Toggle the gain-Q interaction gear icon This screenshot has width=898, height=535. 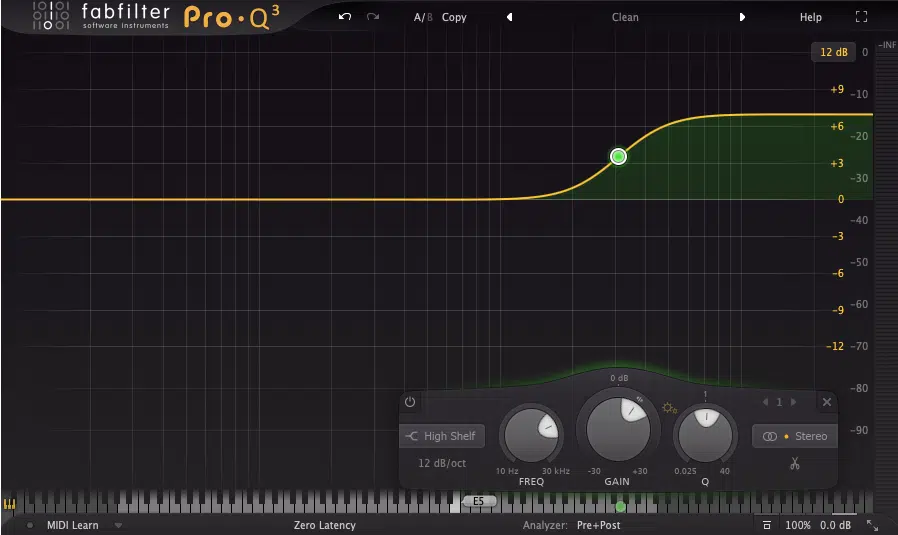pos(669,408)
